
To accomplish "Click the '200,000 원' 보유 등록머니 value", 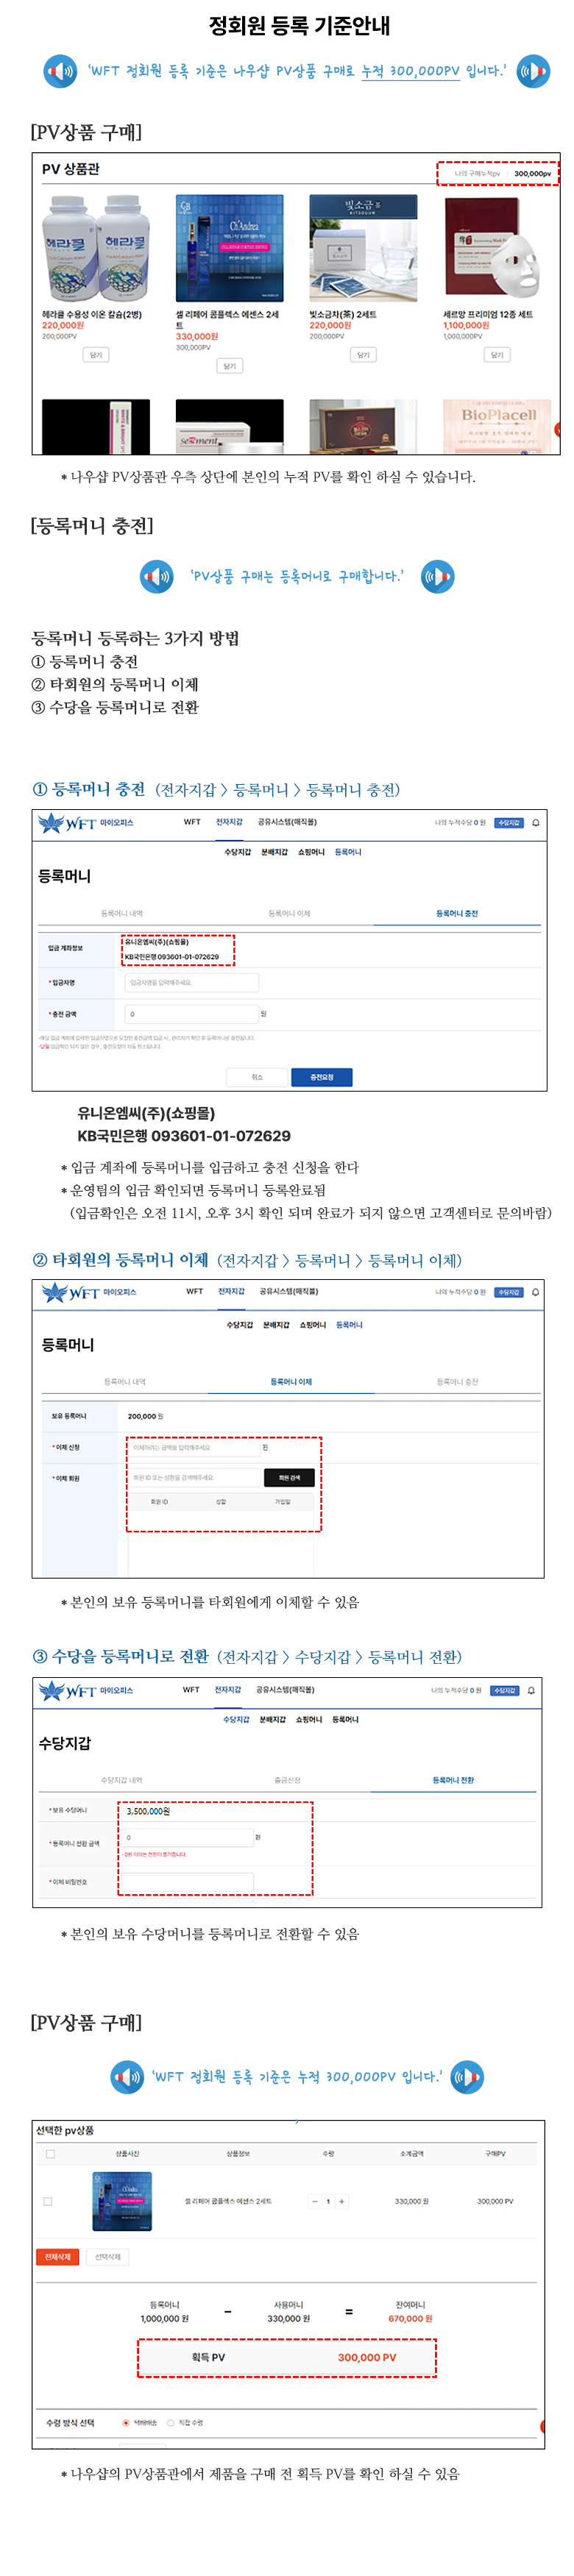I will coord(145,1416).
